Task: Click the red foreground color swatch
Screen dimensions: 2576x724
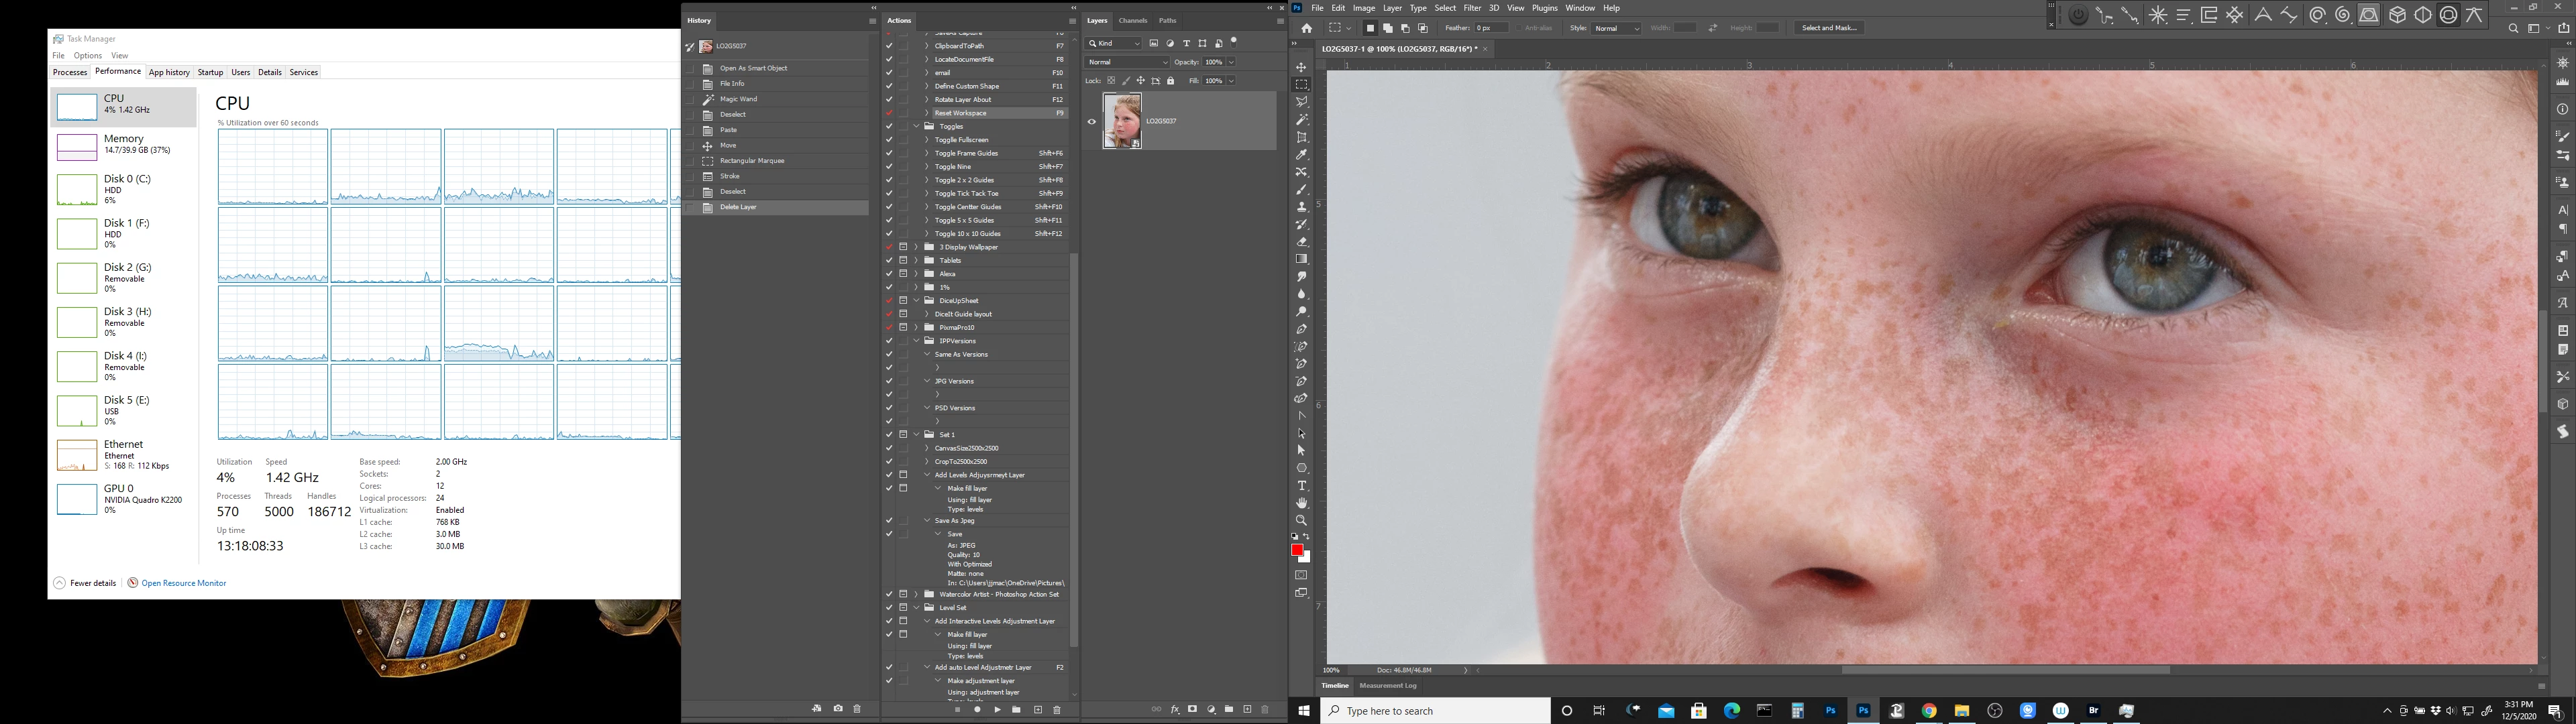Action: 1297,550
